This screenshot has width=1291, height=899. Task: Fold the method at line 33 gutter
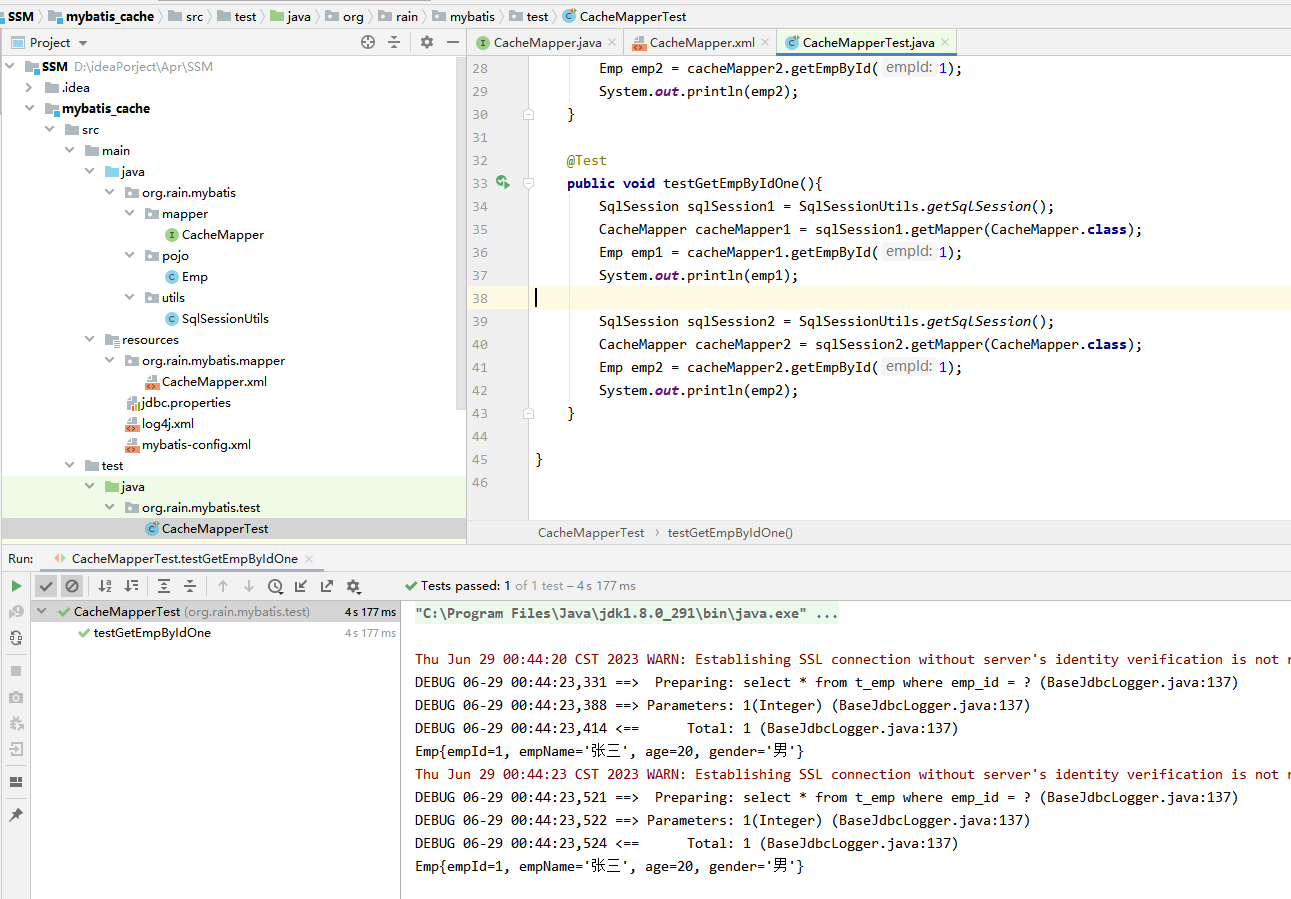(x=529, y=183)
